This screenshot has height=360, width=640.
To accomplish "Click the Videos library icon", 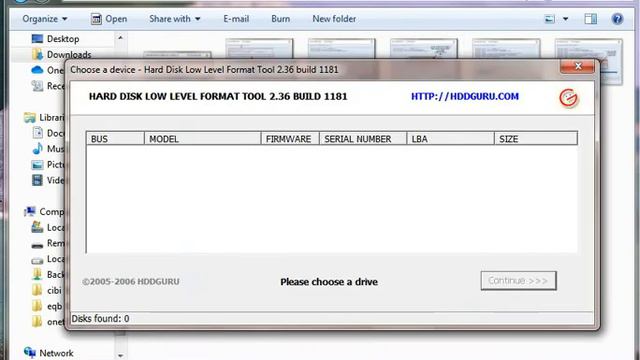I will 37,180.
